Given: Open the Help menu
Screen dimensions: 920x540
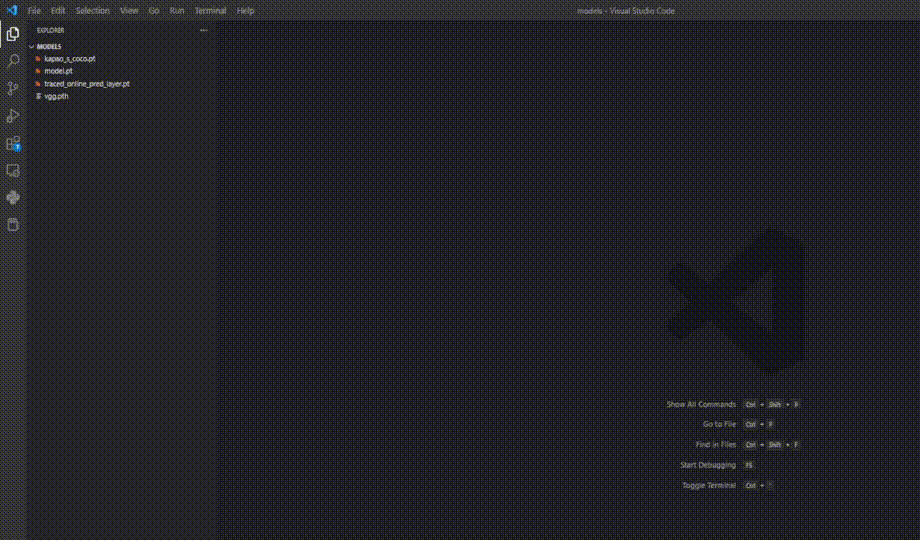Looking at the screenshot, I should pos(245,11).
